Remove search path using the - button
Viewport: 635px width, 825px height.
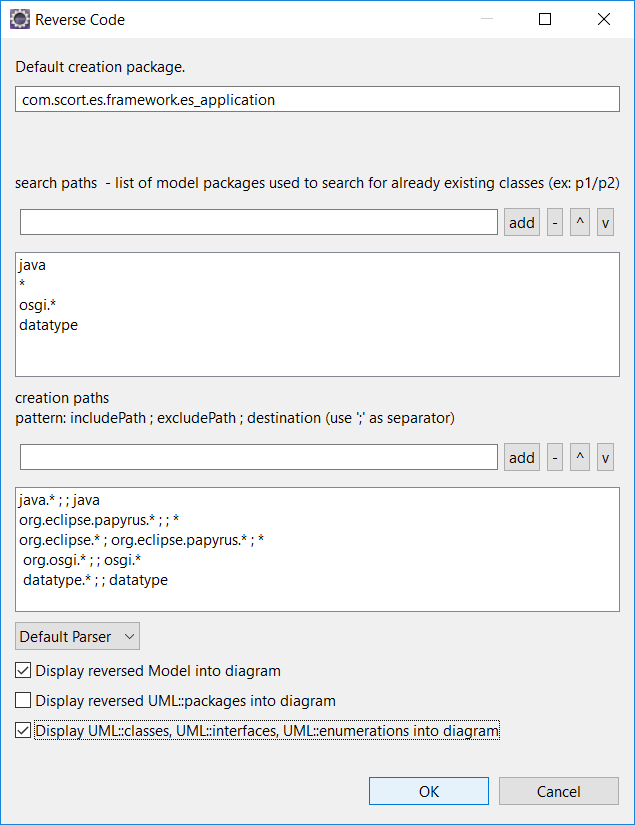[x=555, y=223]
